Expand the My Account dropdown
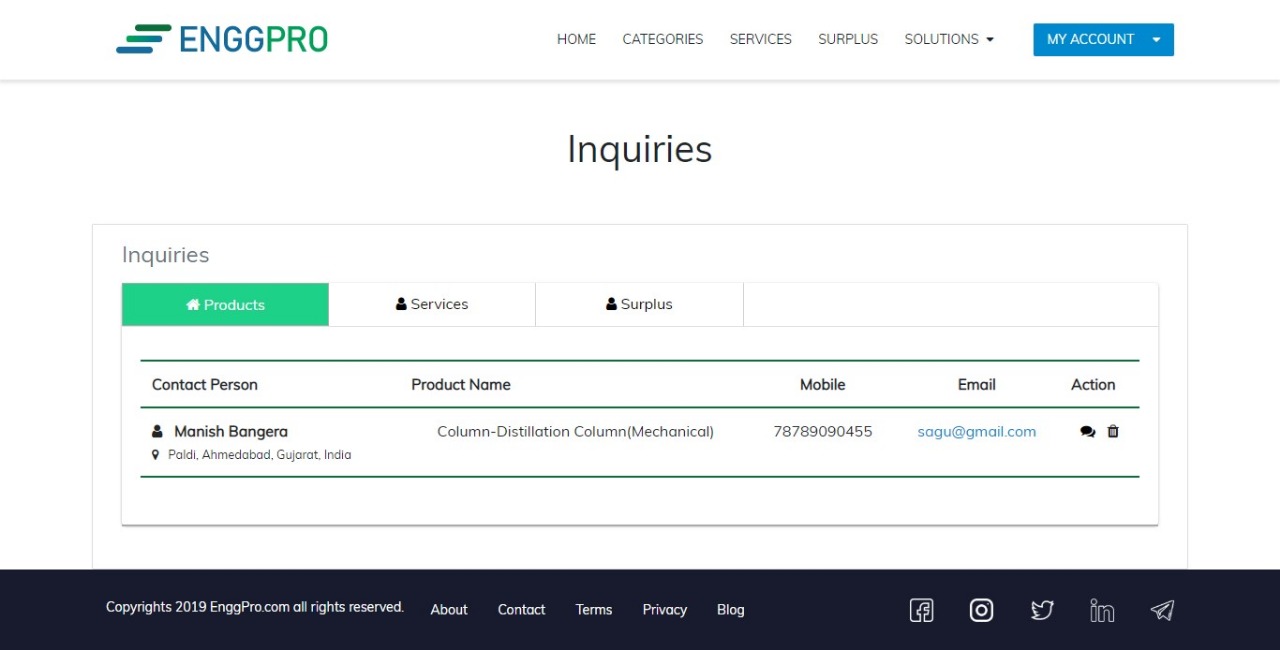1280x650 pixels. pos(1103,40)
